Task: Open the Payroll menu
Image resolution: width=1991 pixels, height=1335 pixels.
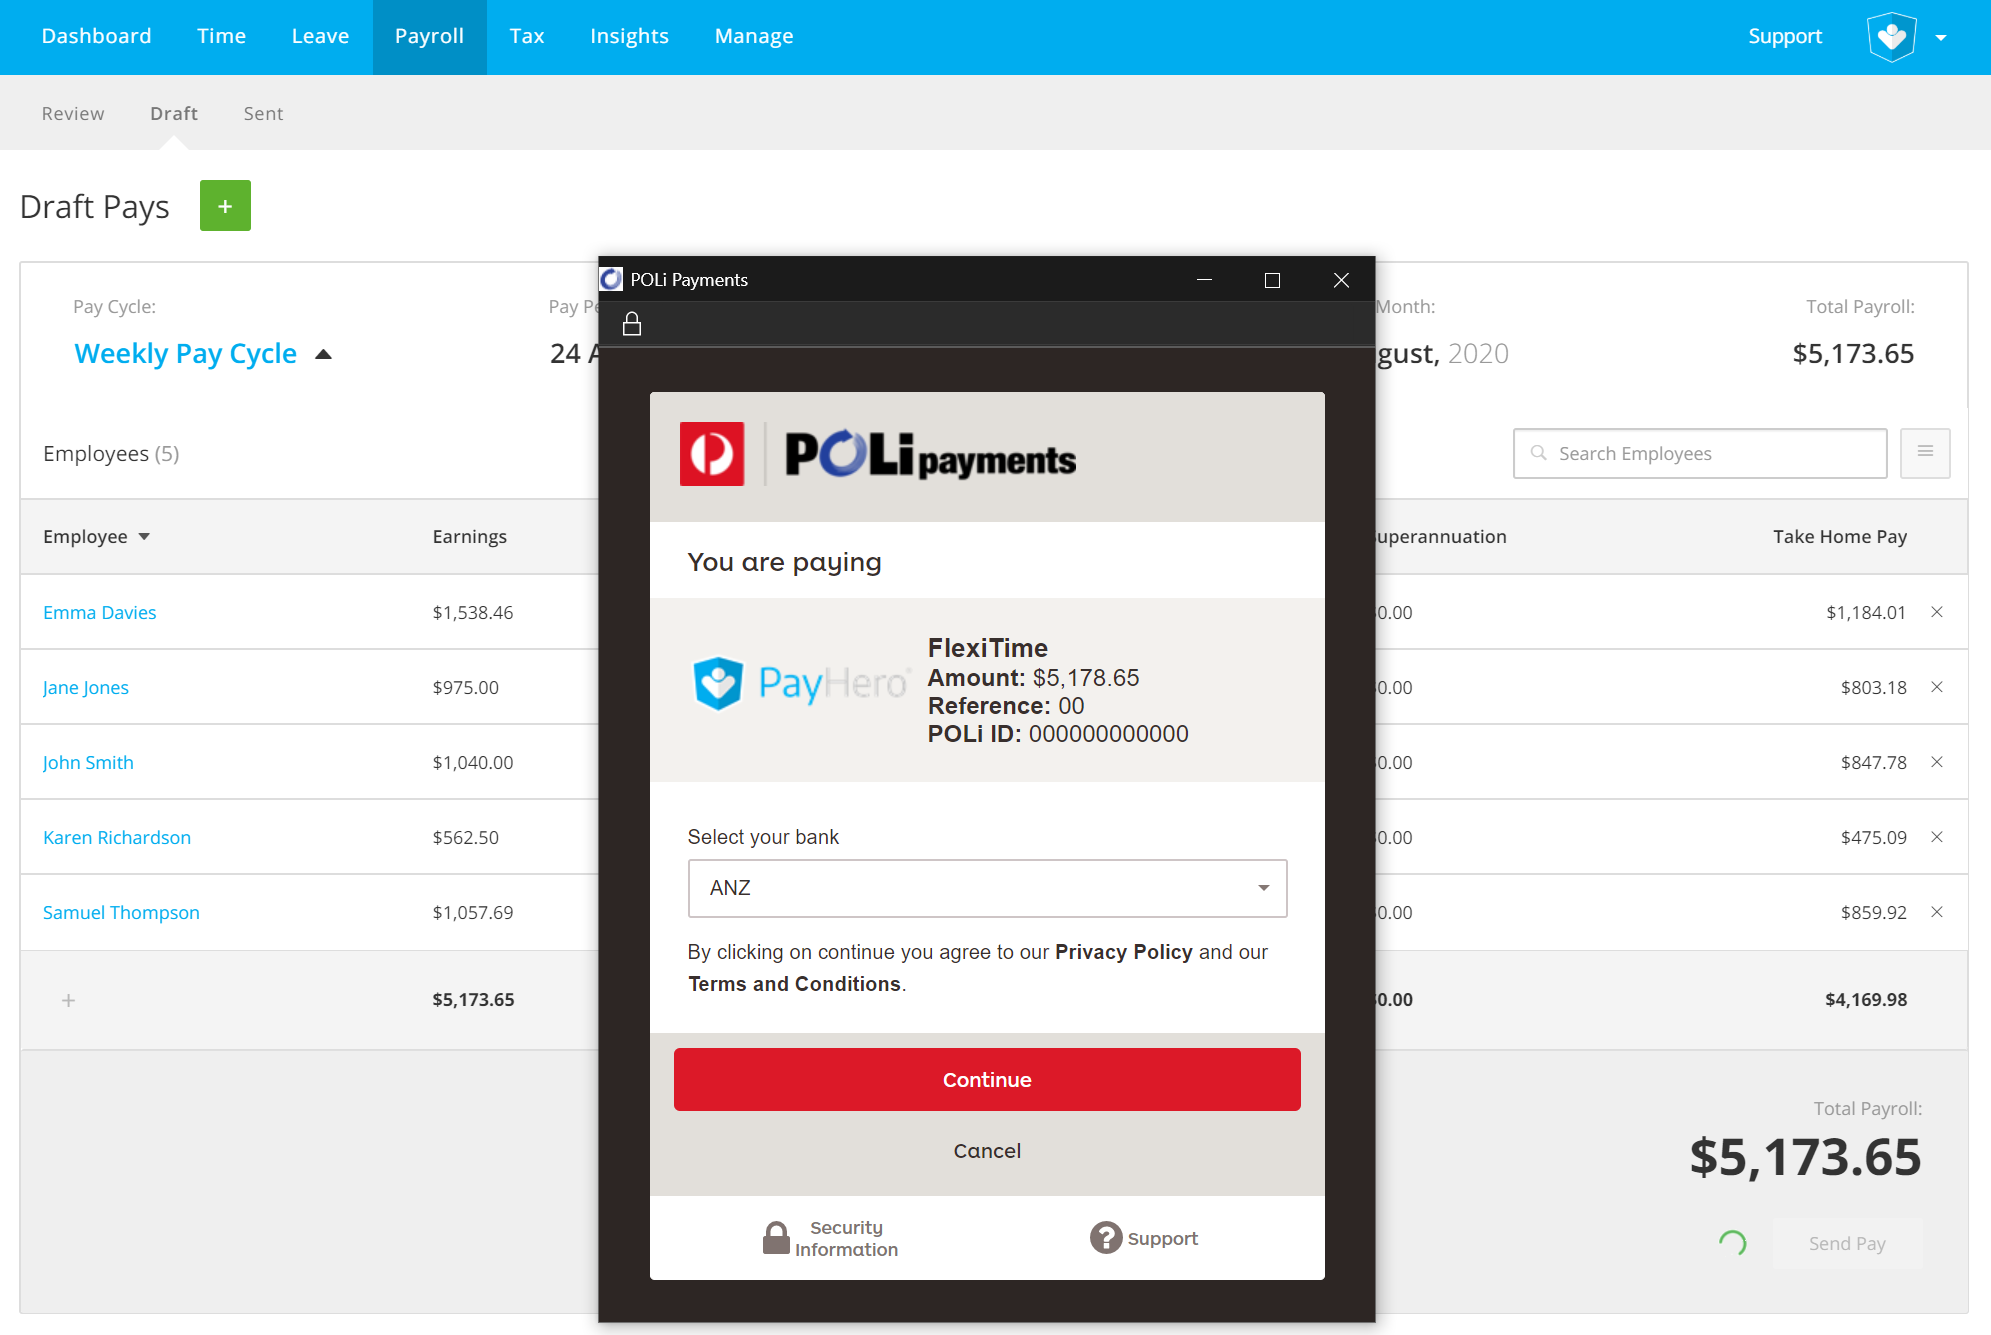Action: point(429,37)
